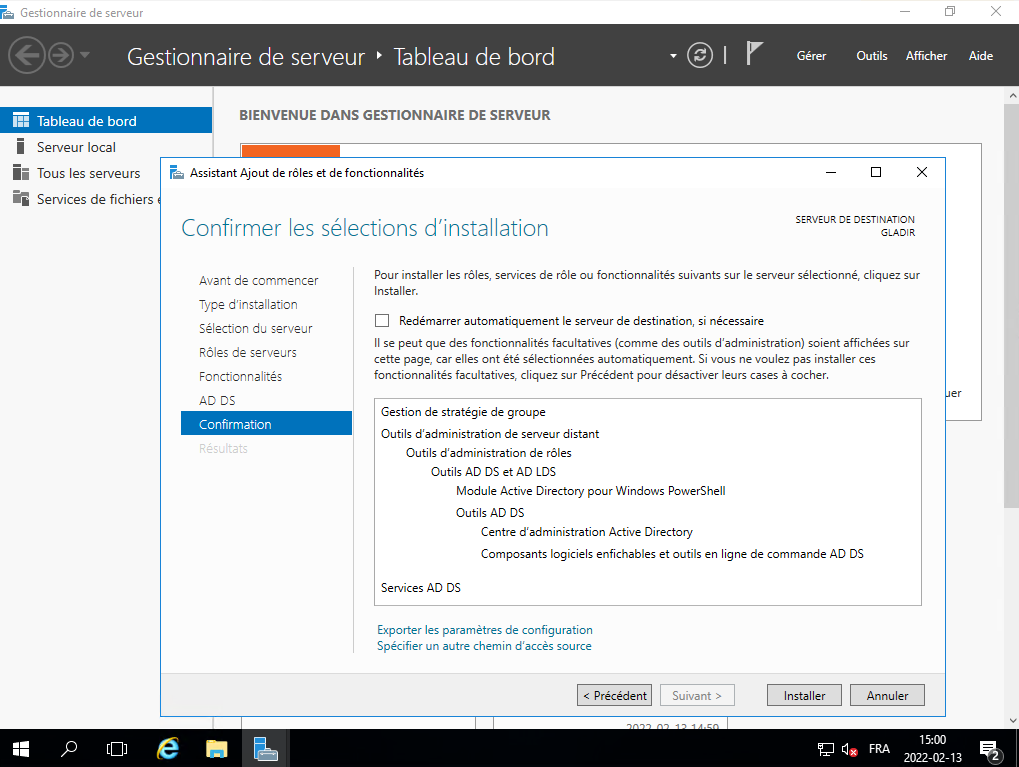
Task: Close the wizard with the X button
Action: point(922,172)
